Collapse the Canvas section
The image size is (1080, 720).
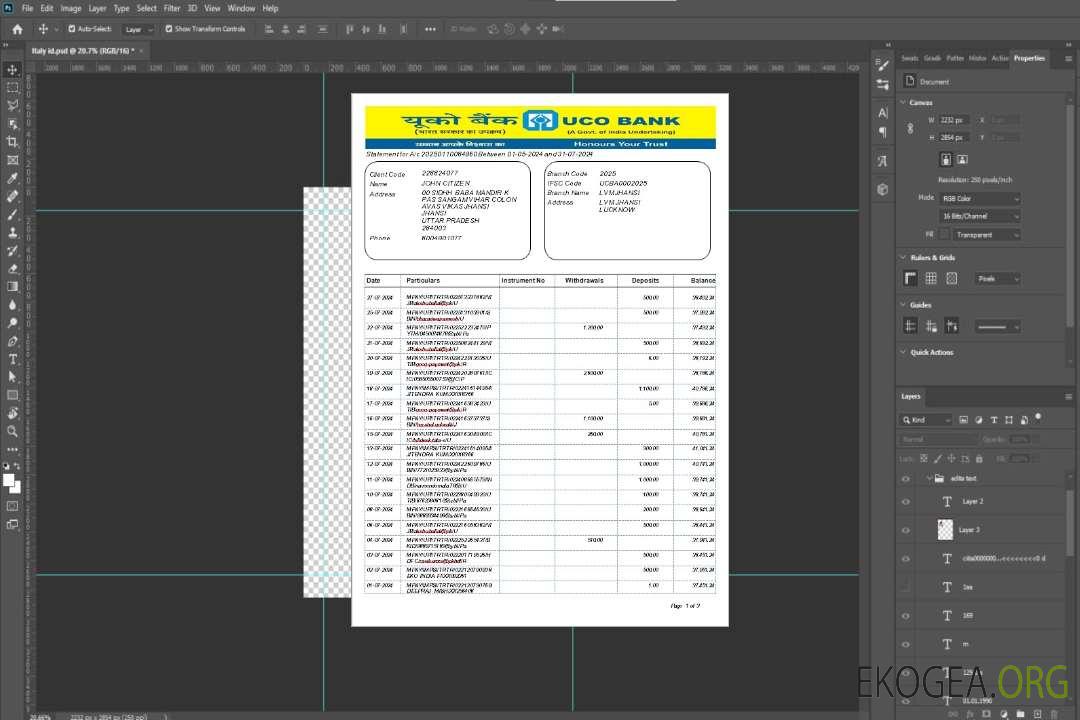[903, 103]
